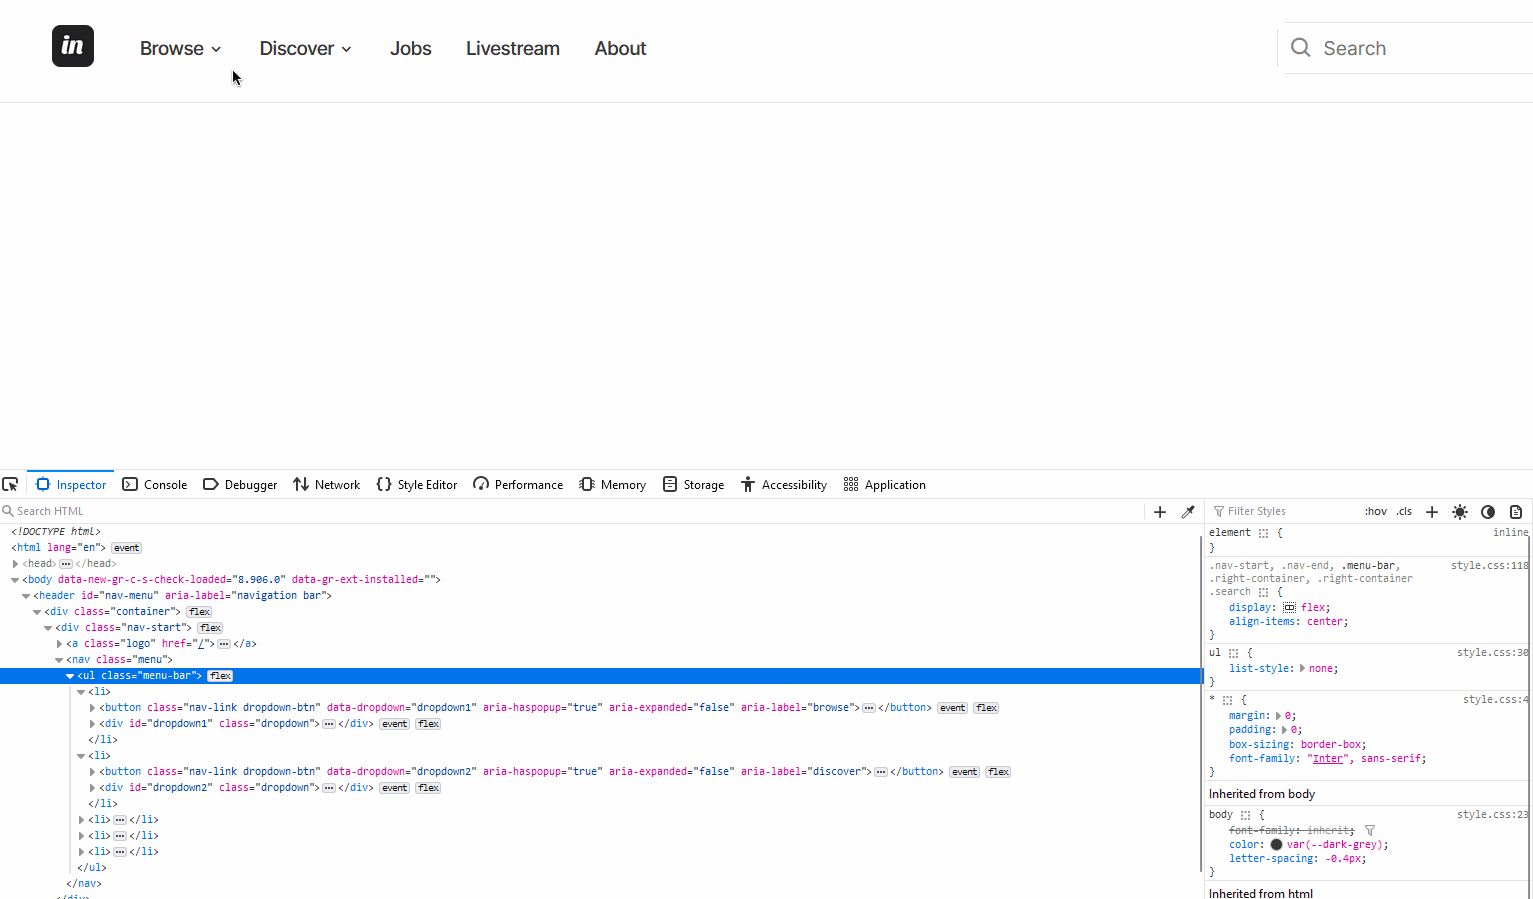Enable light color scheme simulation

pos(1460,511)
